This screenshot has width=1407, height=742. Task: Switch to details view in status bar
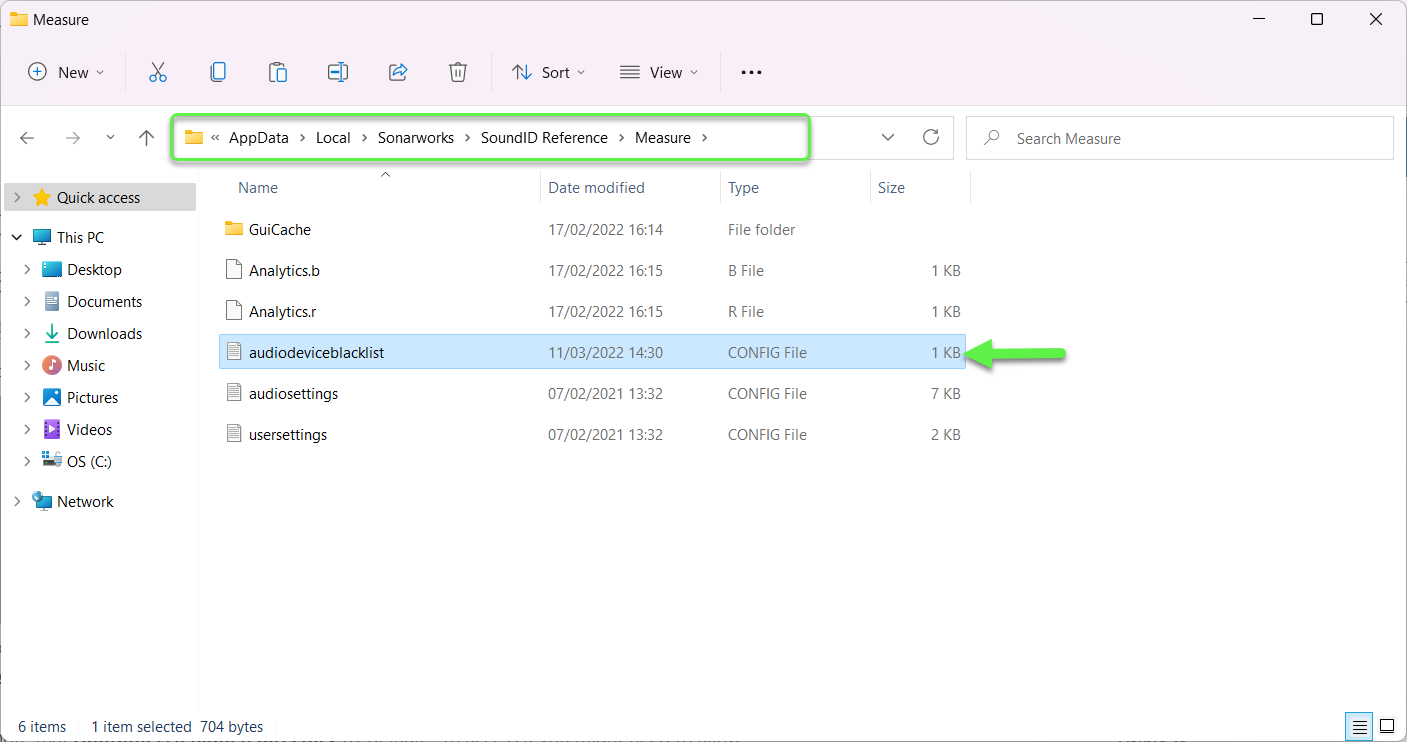[x=1360, y=726]
